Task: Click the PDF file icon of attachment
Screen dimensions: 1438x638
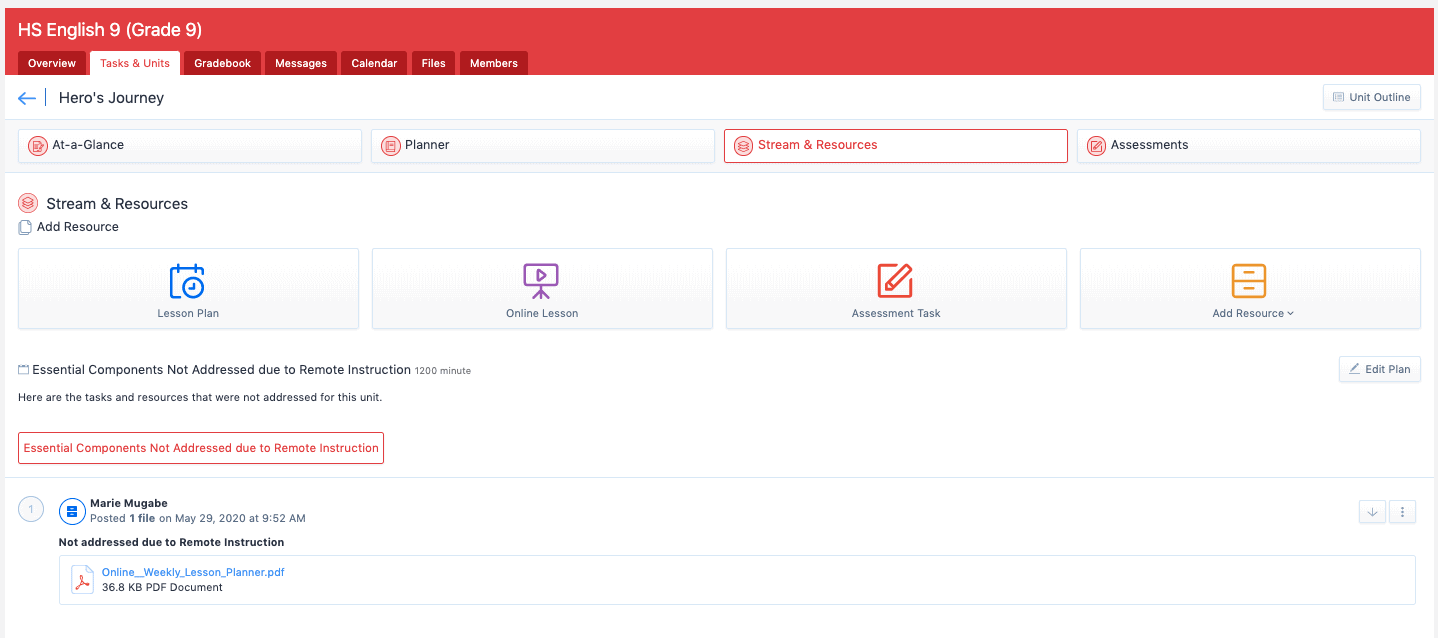Action: 83,580
